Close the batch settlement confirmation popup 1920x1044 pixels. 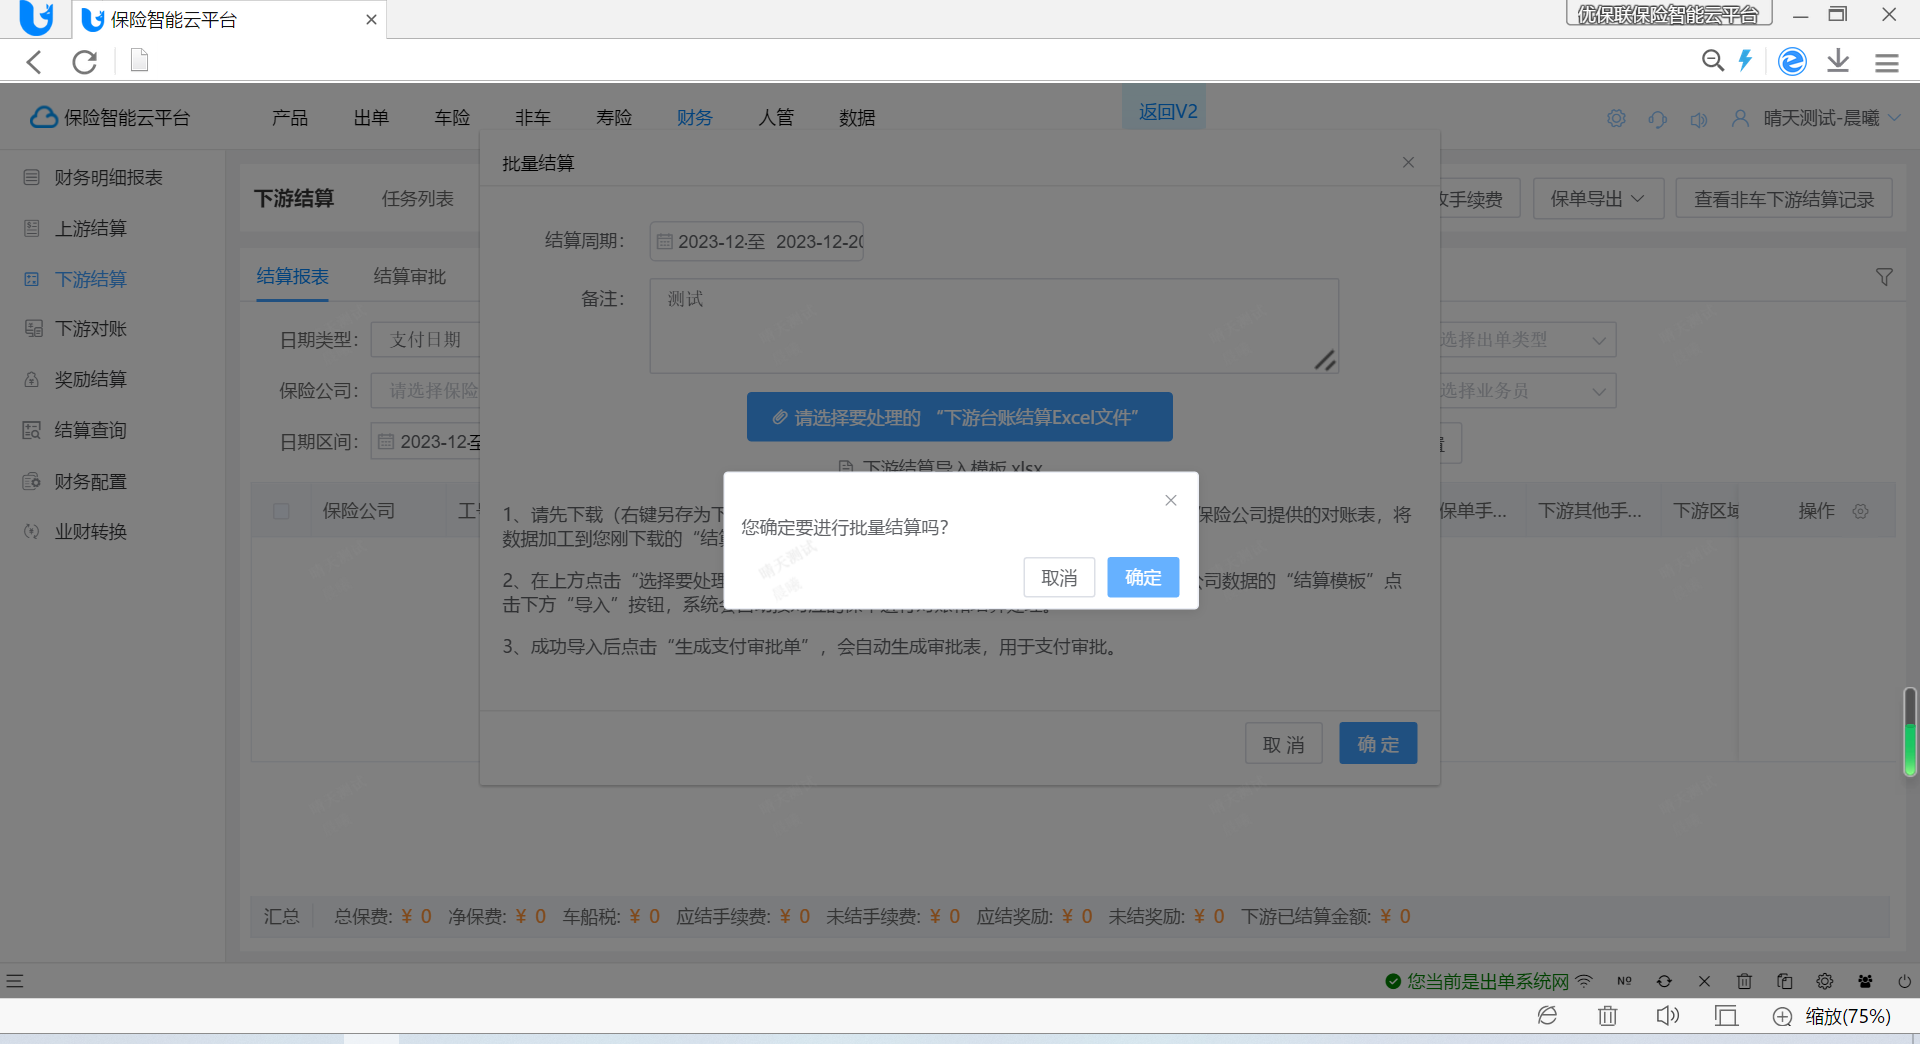click(1171, 500)
